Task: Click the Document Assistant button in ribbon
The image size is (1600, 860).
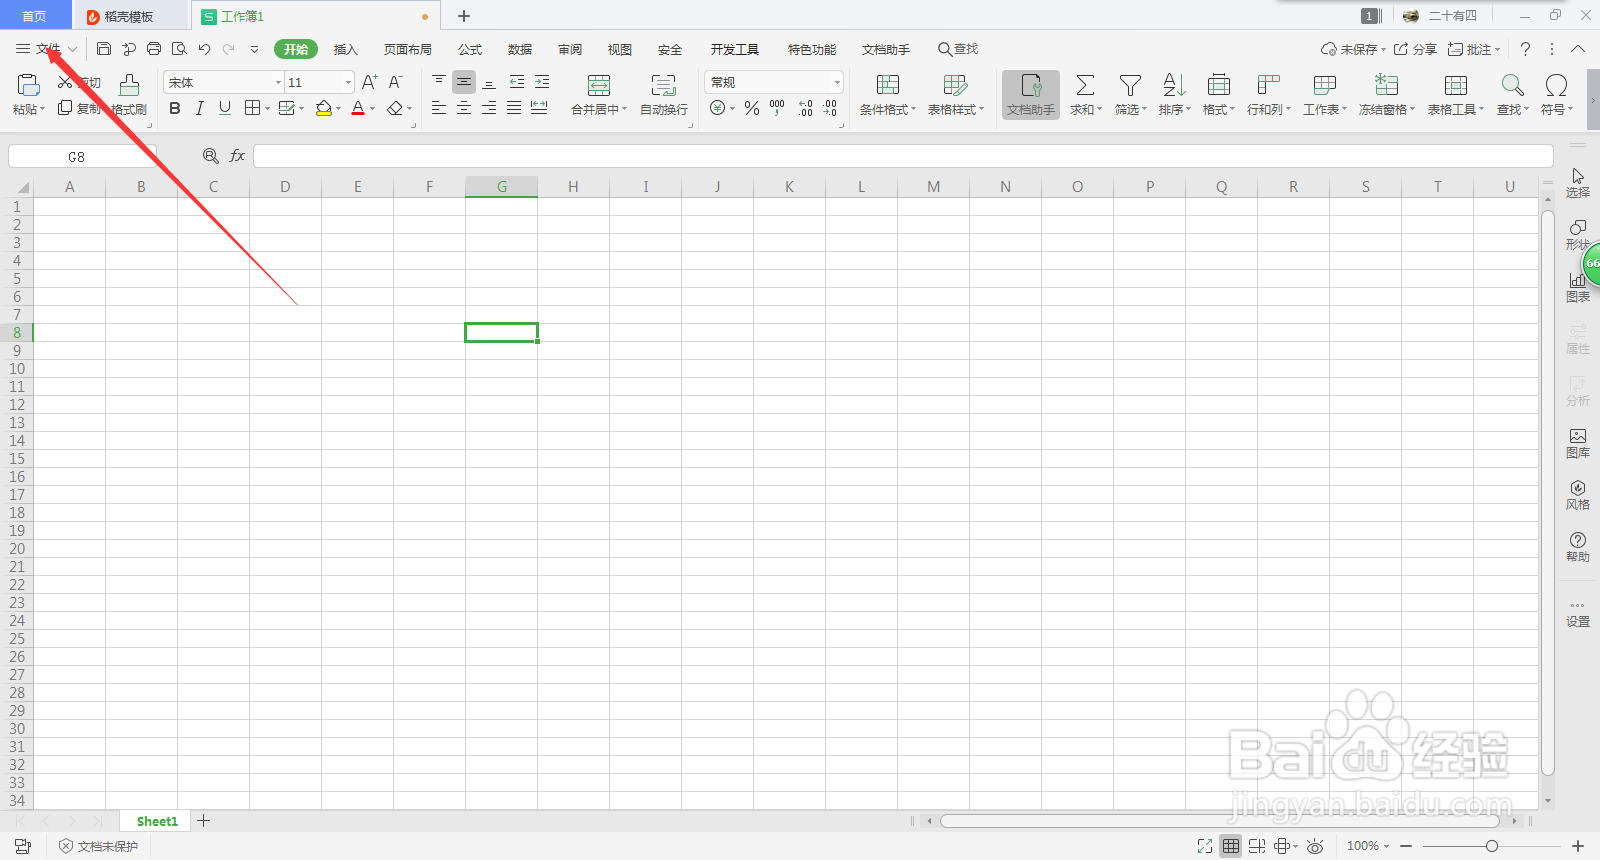Action: [x=1031, y=95]
